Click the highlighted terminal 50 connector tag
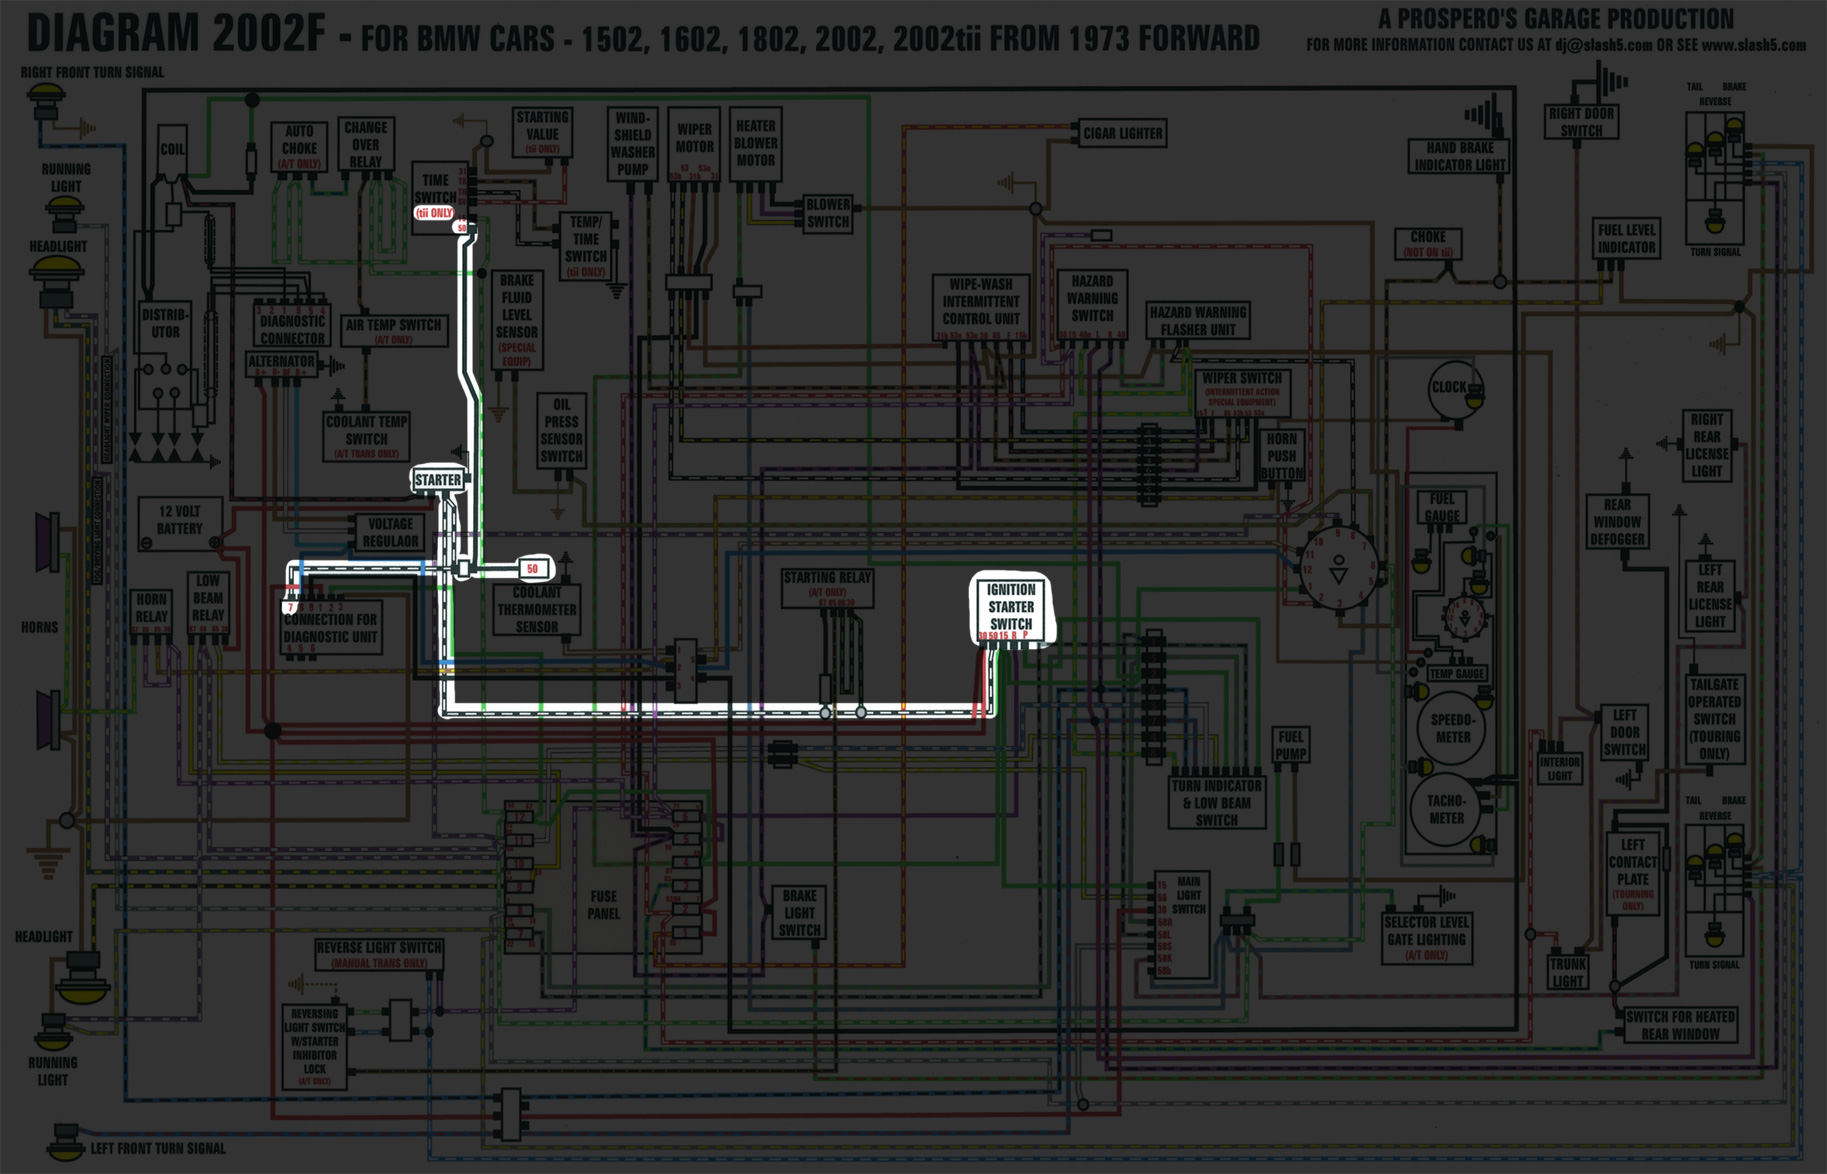Image resolution: width=1827 pixels, height=1174 pixels. tap(533, 569)
